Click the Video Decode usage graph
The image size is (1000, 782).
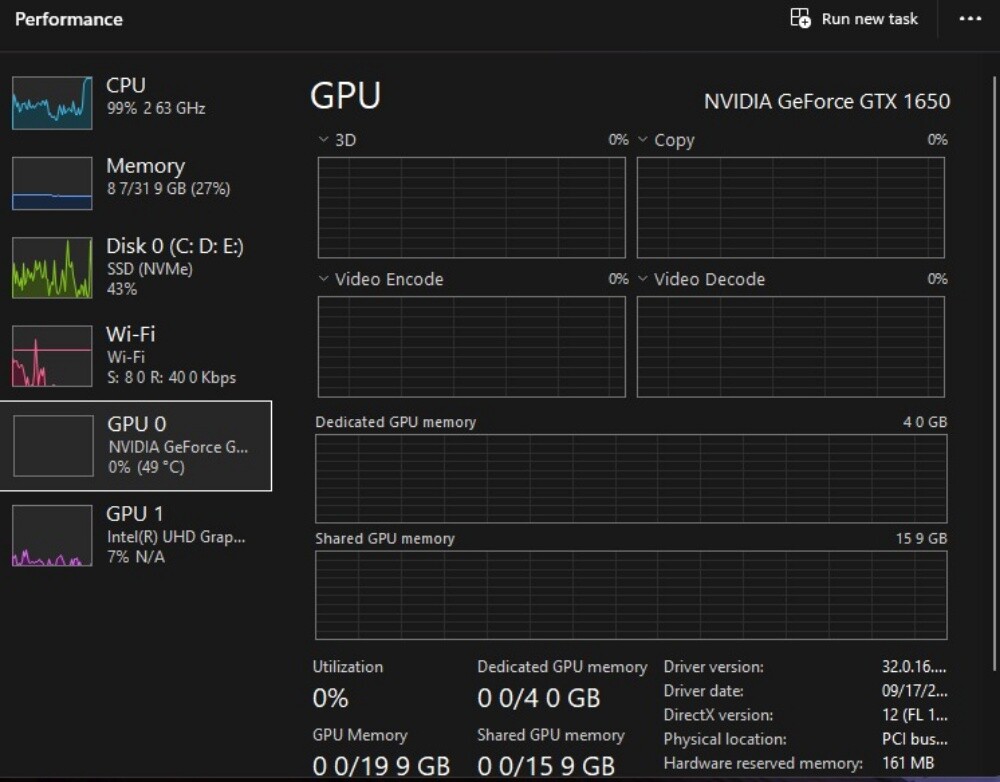point(791,346)
